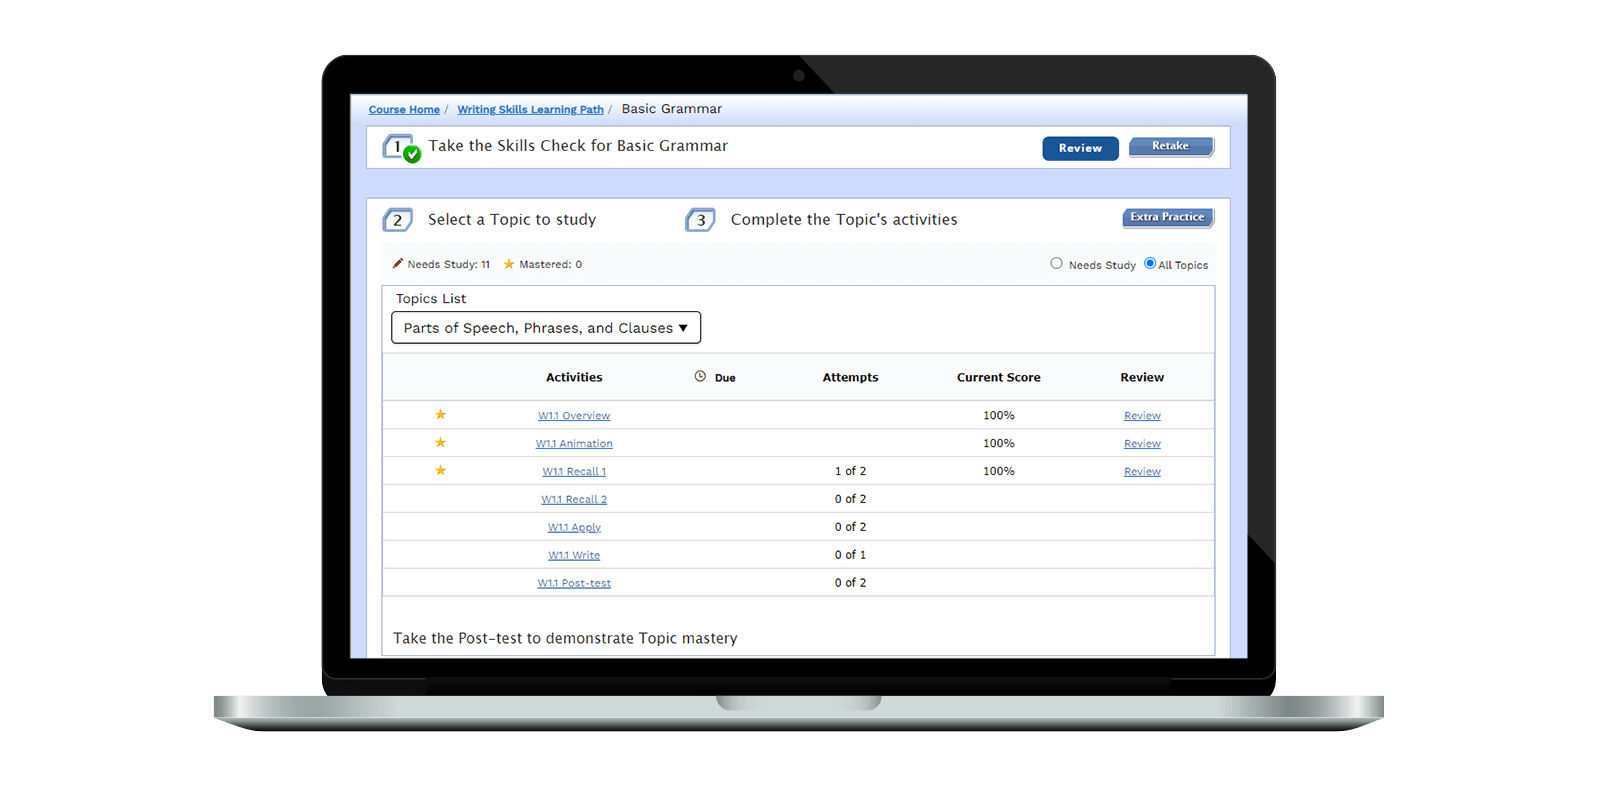Click the step 1 completed checkmark icon
Screen dimensions: 1600x800
tap(411, 154)
